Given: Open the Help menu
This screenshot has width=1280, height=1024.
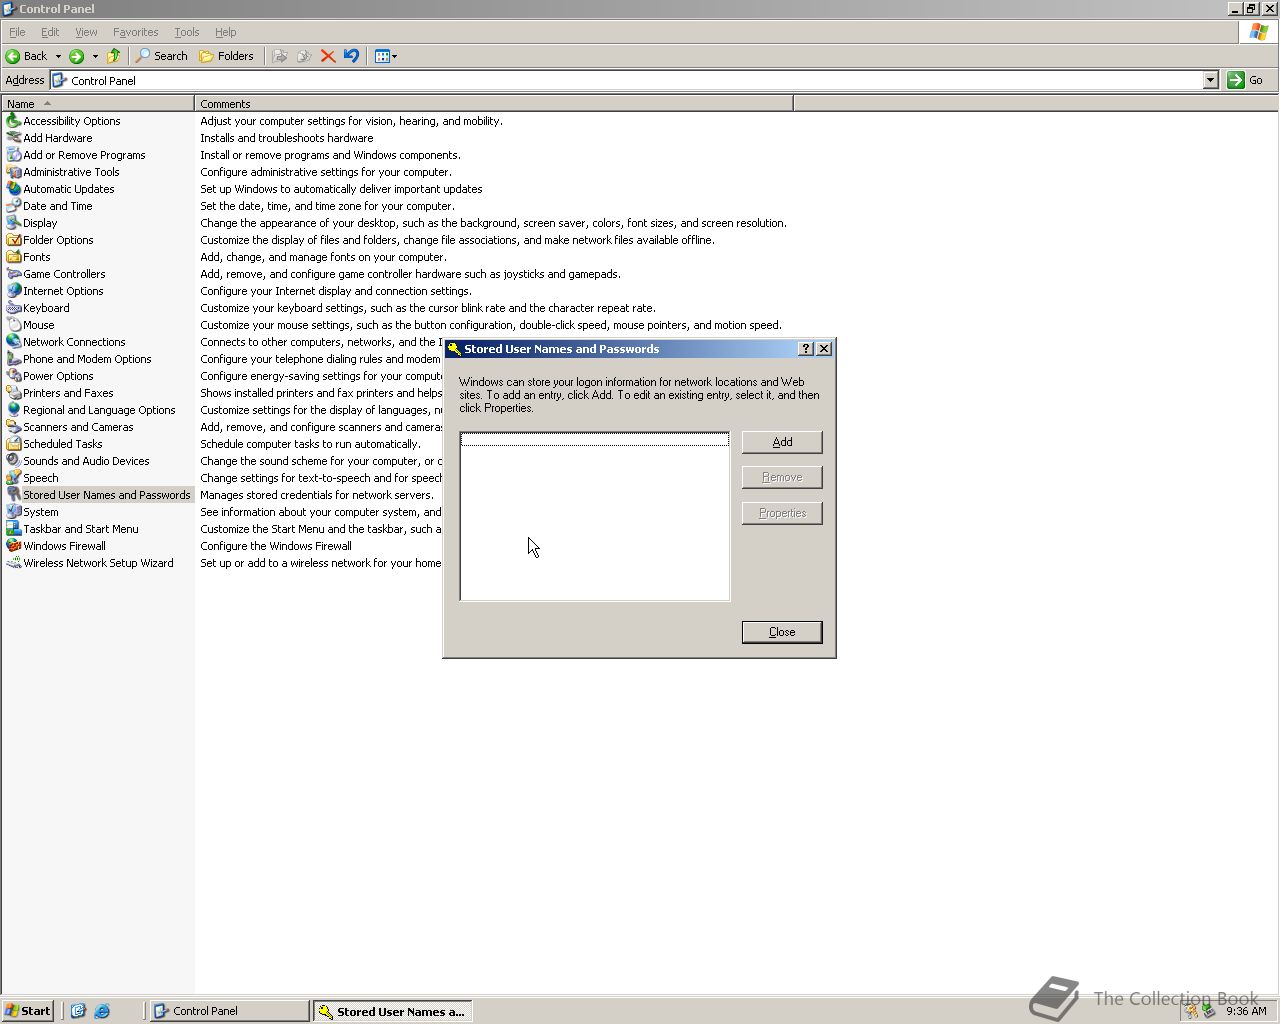Looking at the screenshot, I should [226, 32].
